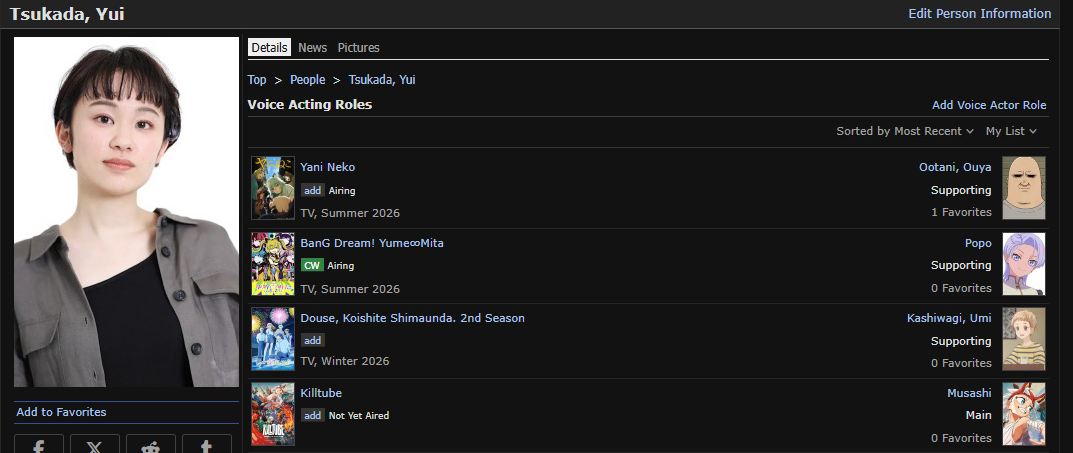
Task: Click Add Voice Actor Role link
Action: click(x=990, y=105)
